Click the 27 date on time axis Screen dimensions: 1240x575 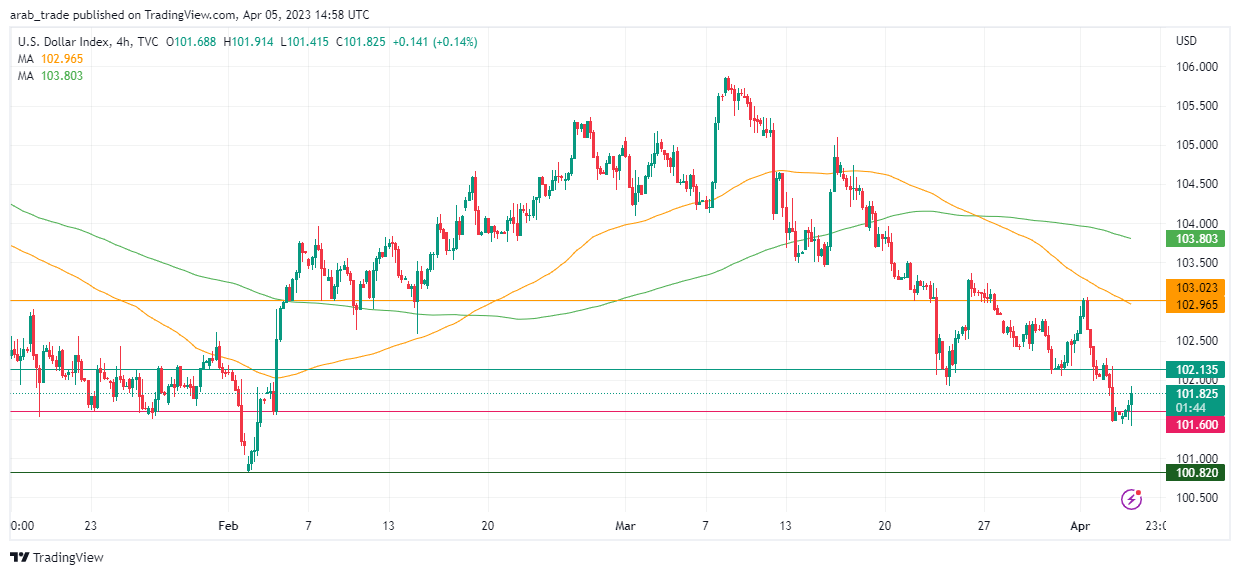click(x=983, y=525)
